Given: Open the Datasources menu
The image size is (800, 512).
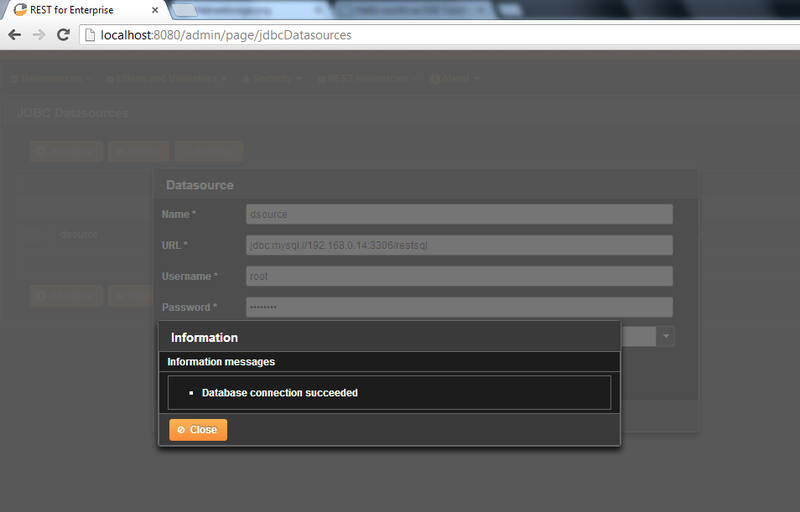Looking at the screenshot, I should (52, 79).
